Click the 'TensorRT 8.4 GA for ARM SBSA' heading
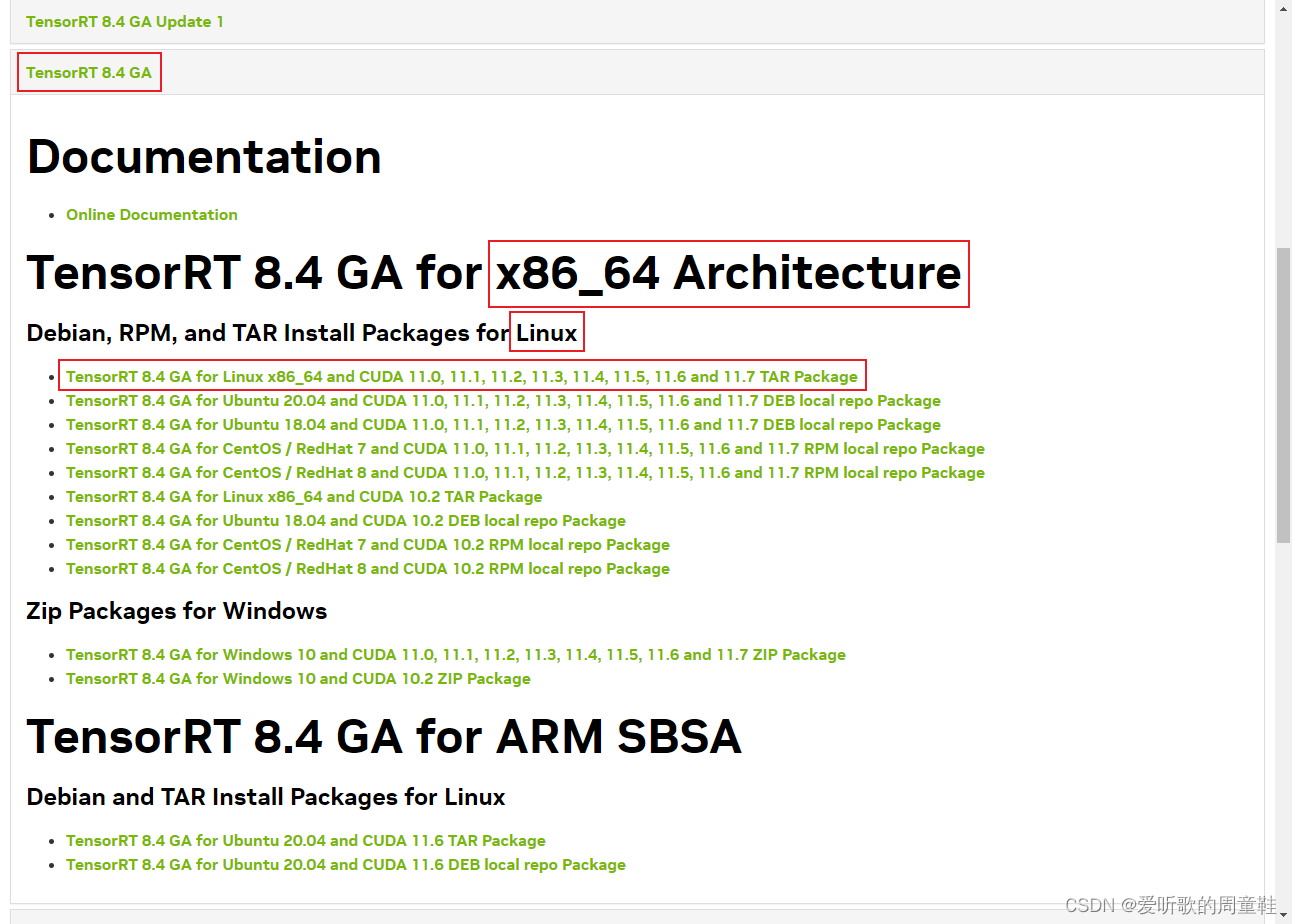This screenshot has width=1292, height=924. coord(384,737)
